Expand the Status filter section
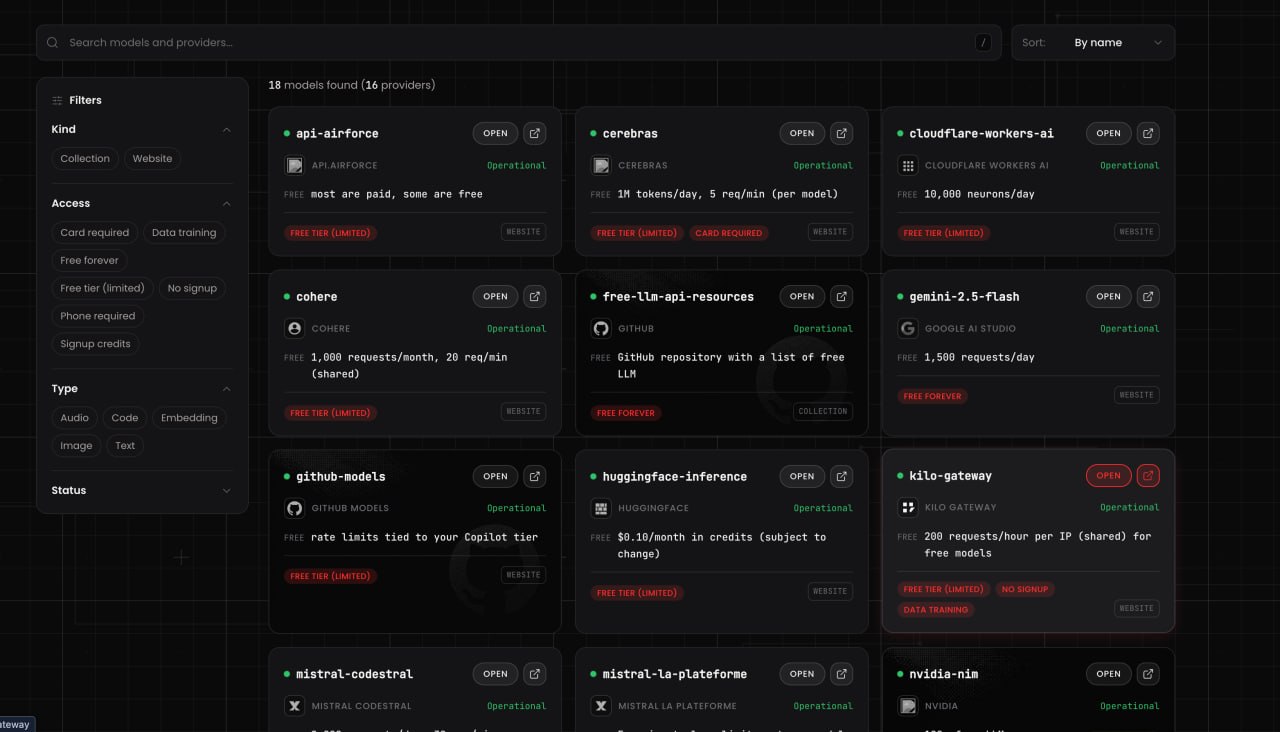The height and width of the screenshot is (732, 1280). click(x=226, y=490)
